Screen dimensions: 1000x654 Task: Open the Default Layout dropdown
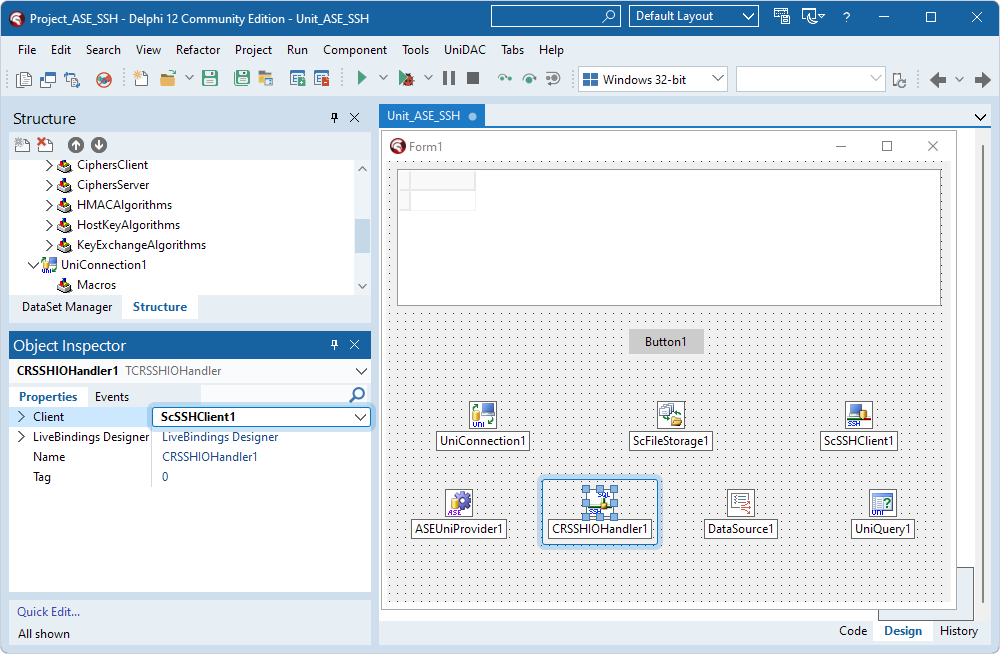pyautogui.click(x=750, y=16)
